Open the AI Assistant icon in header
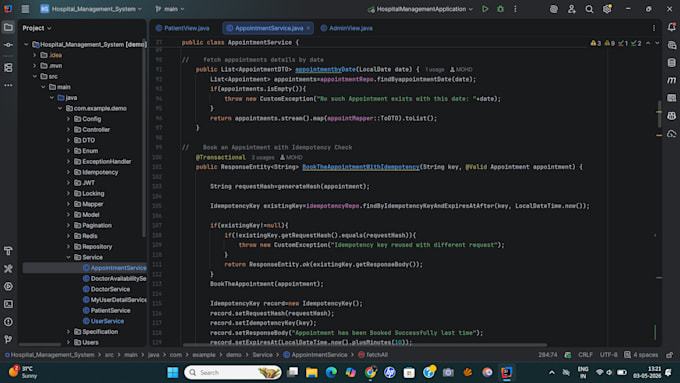 [x=554, y=9]
